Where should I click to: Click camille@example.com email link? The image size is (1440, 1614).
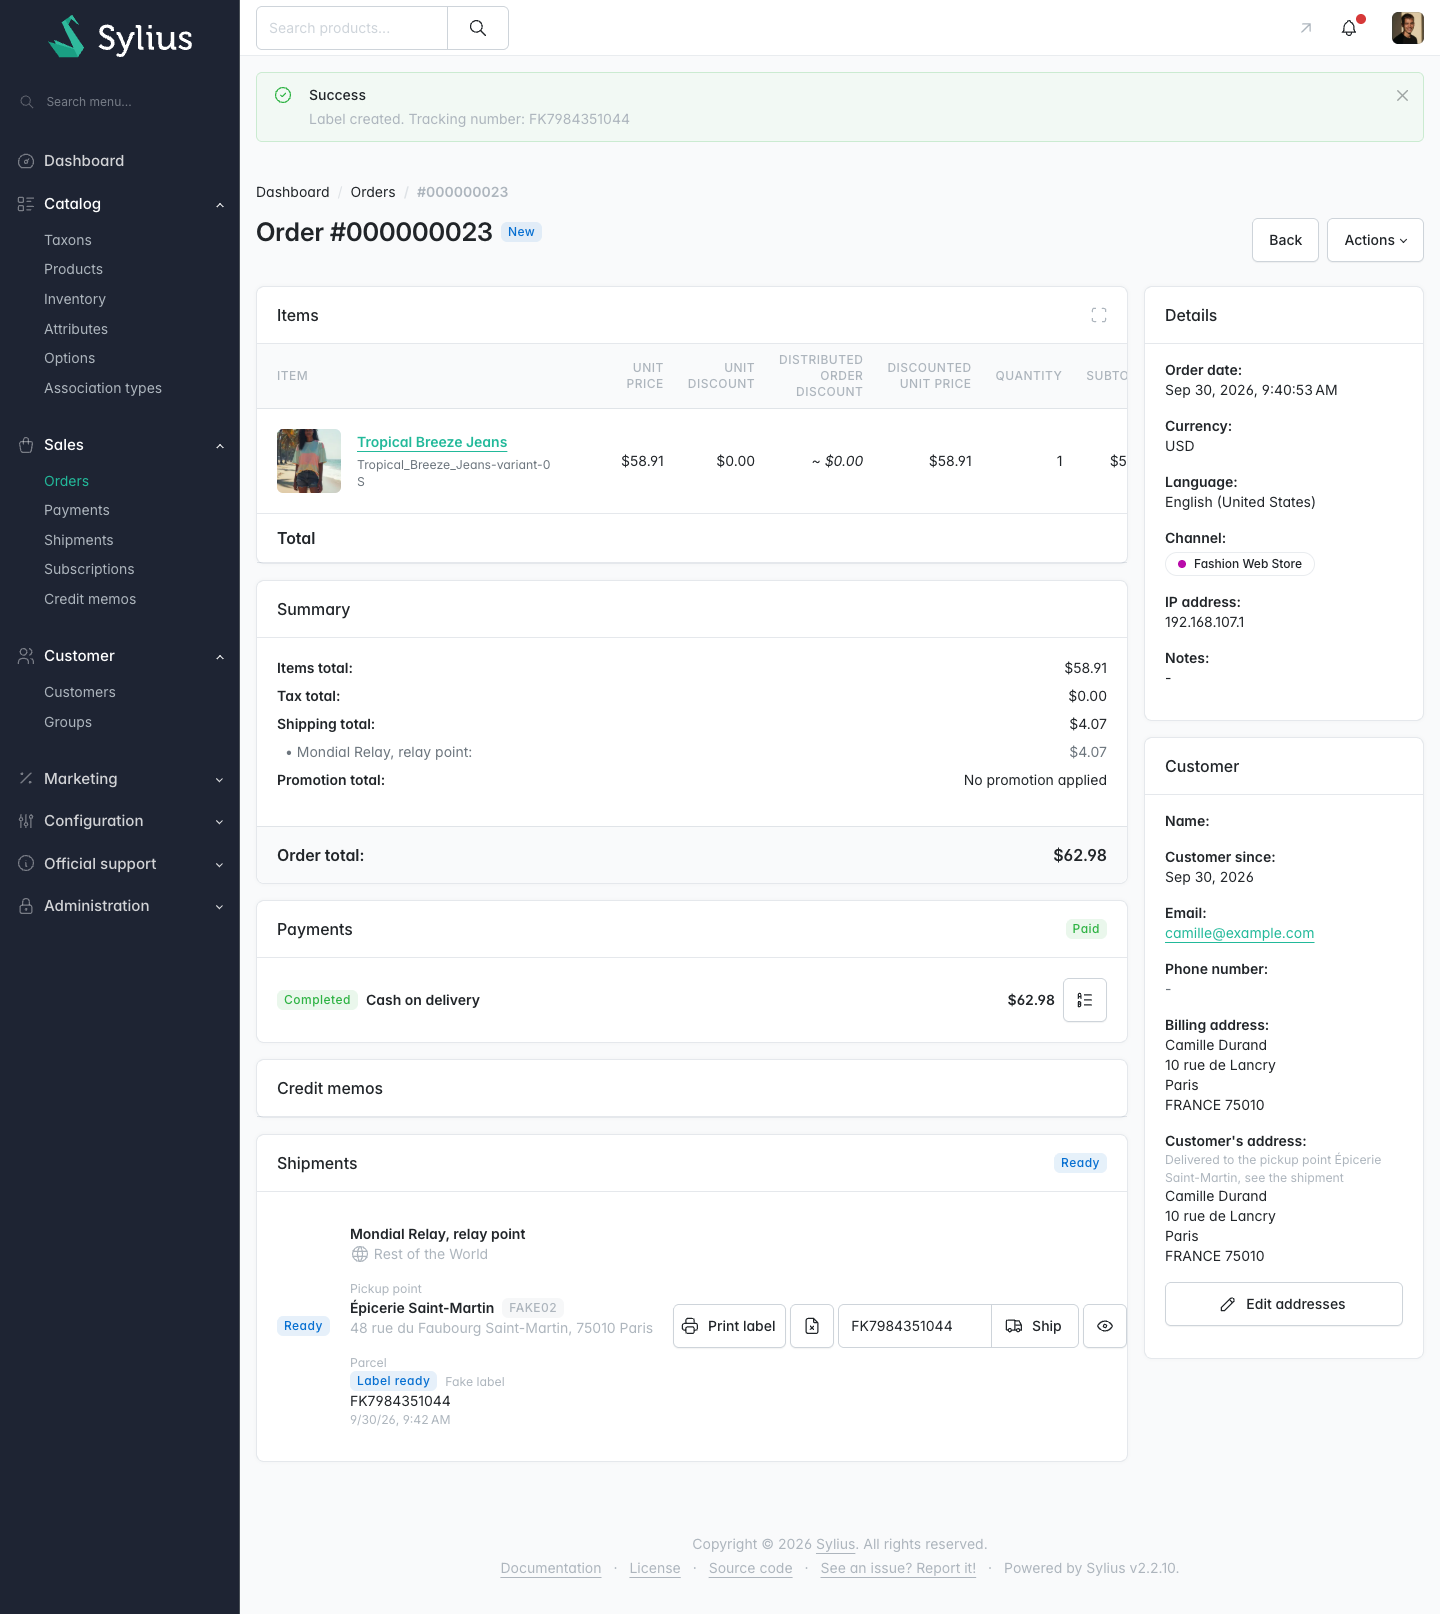point(1239,933)
